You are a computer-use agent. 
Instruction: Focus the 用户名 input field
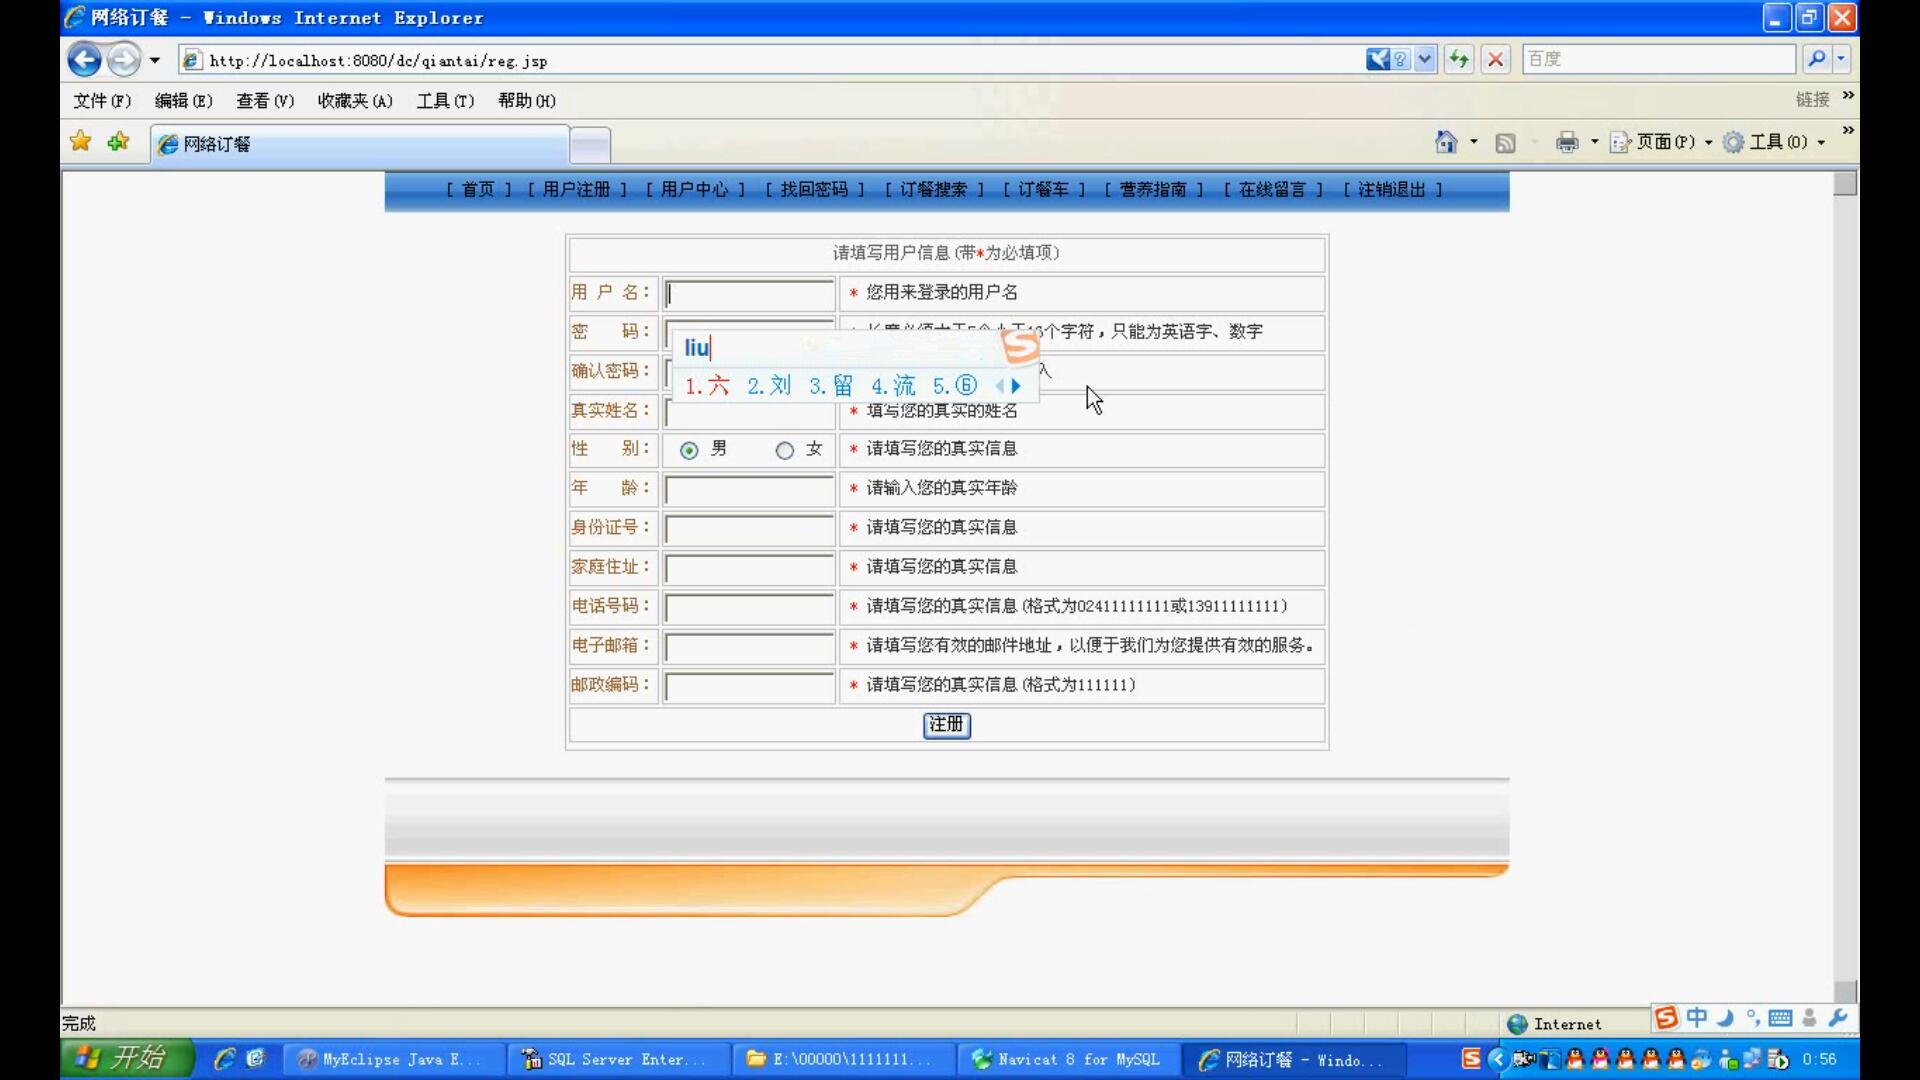point(749,294)
